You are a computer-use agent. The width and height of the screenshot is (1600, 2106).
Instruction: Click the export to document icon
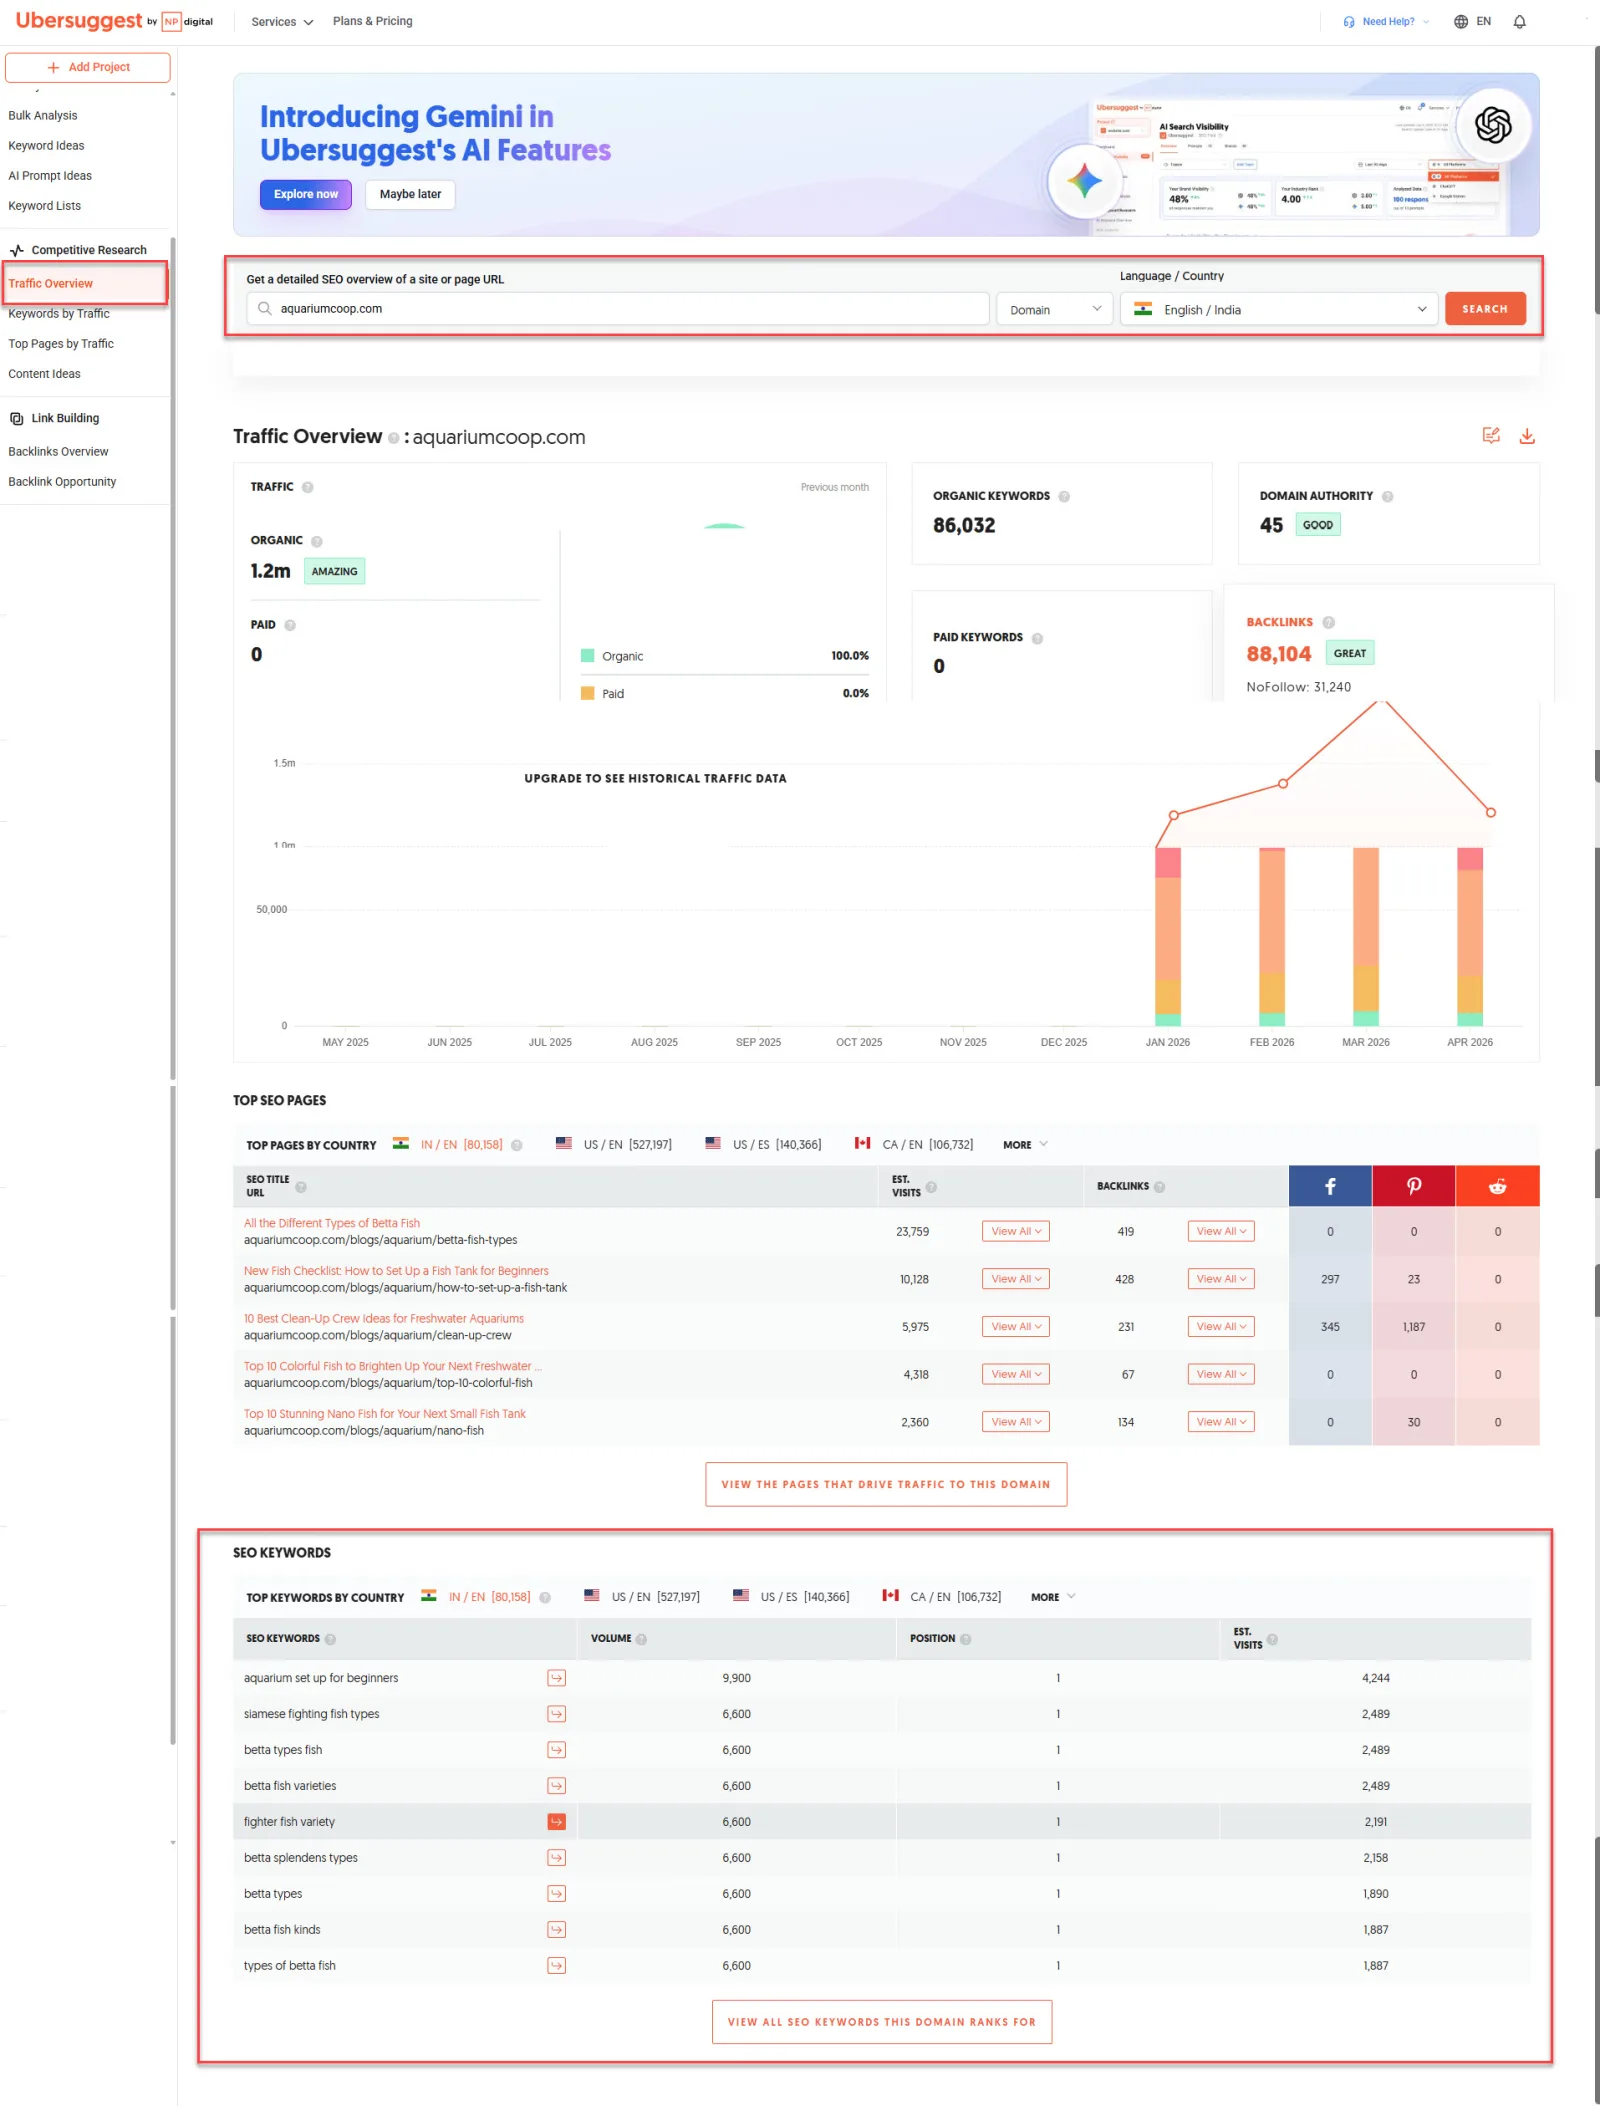coord(1491,435)
